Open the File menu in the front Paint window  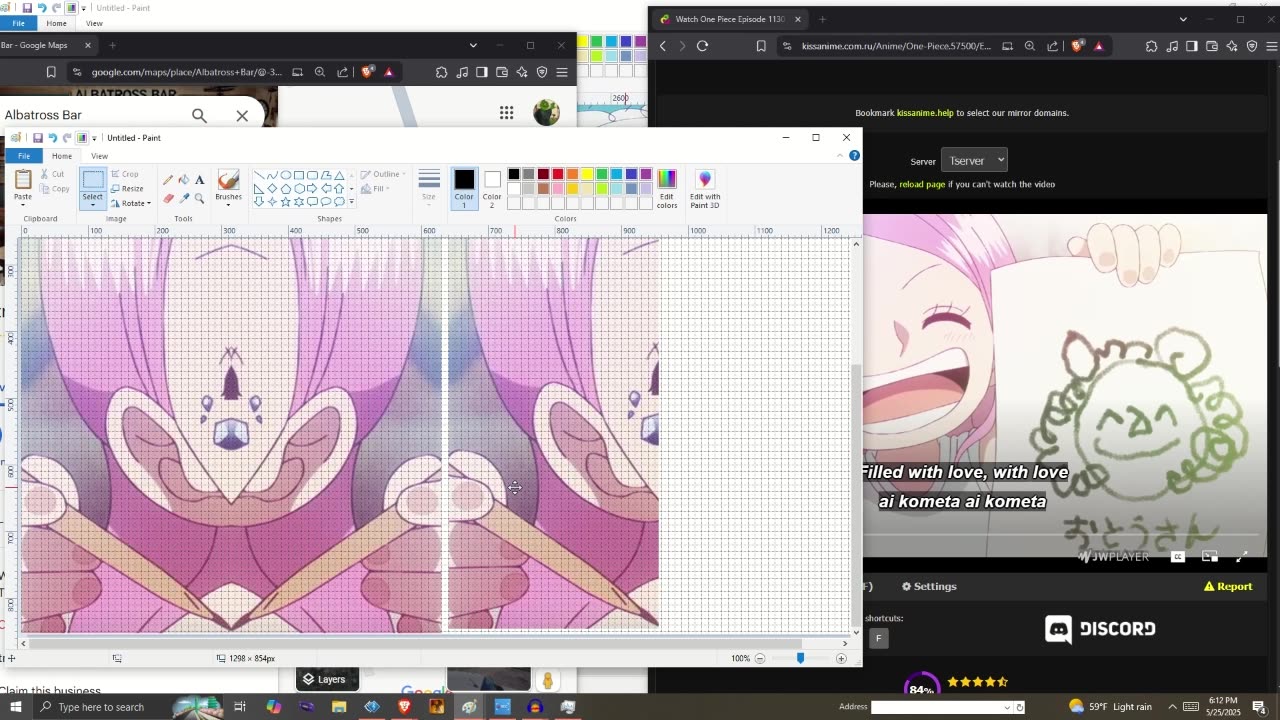pos(23,156)
